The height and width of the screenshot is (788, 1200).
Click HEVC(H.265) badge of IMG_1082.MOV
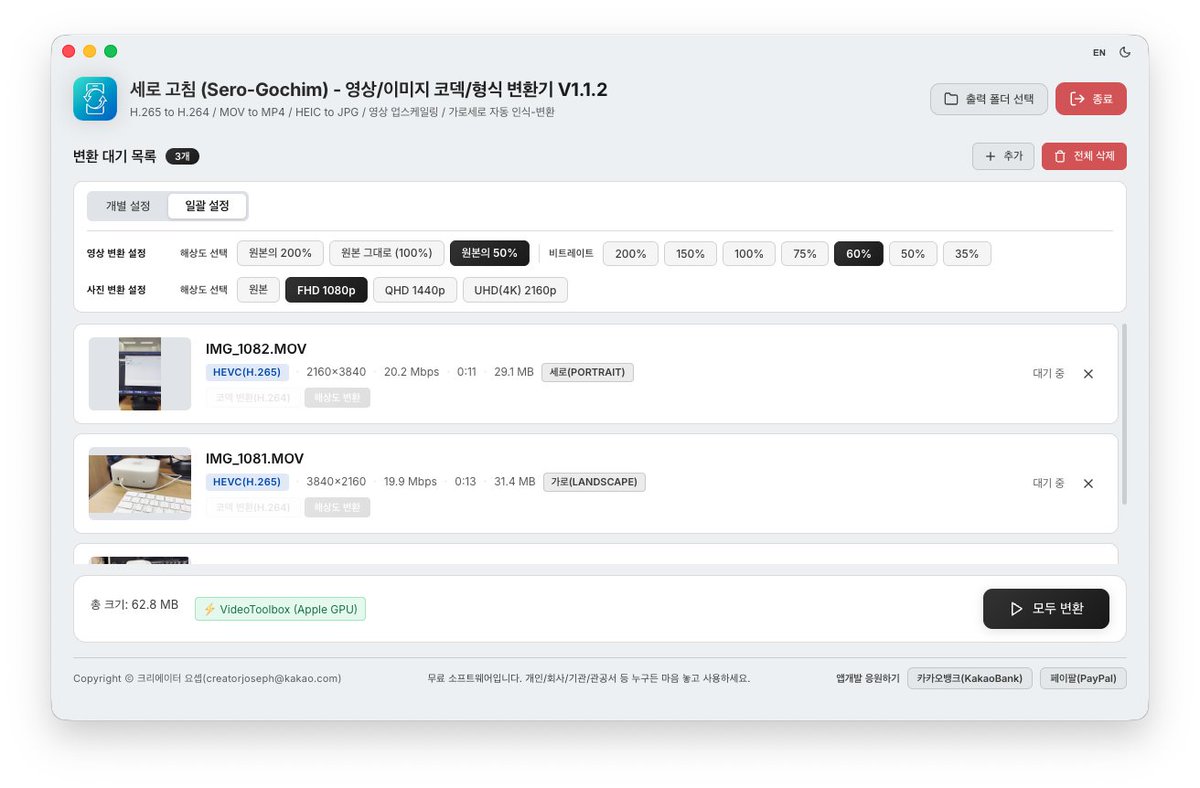[247, 372]
